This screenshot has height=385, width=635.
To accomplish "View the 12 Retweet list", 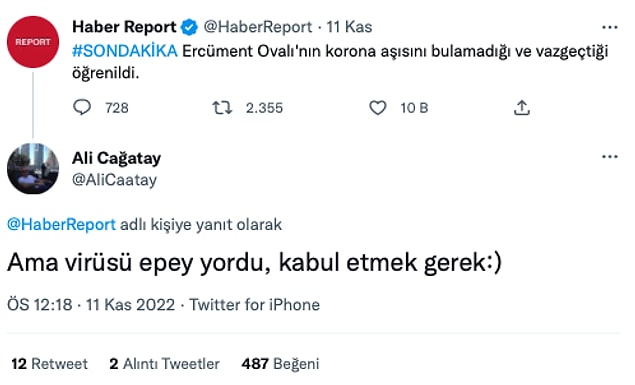I will 49,364.
